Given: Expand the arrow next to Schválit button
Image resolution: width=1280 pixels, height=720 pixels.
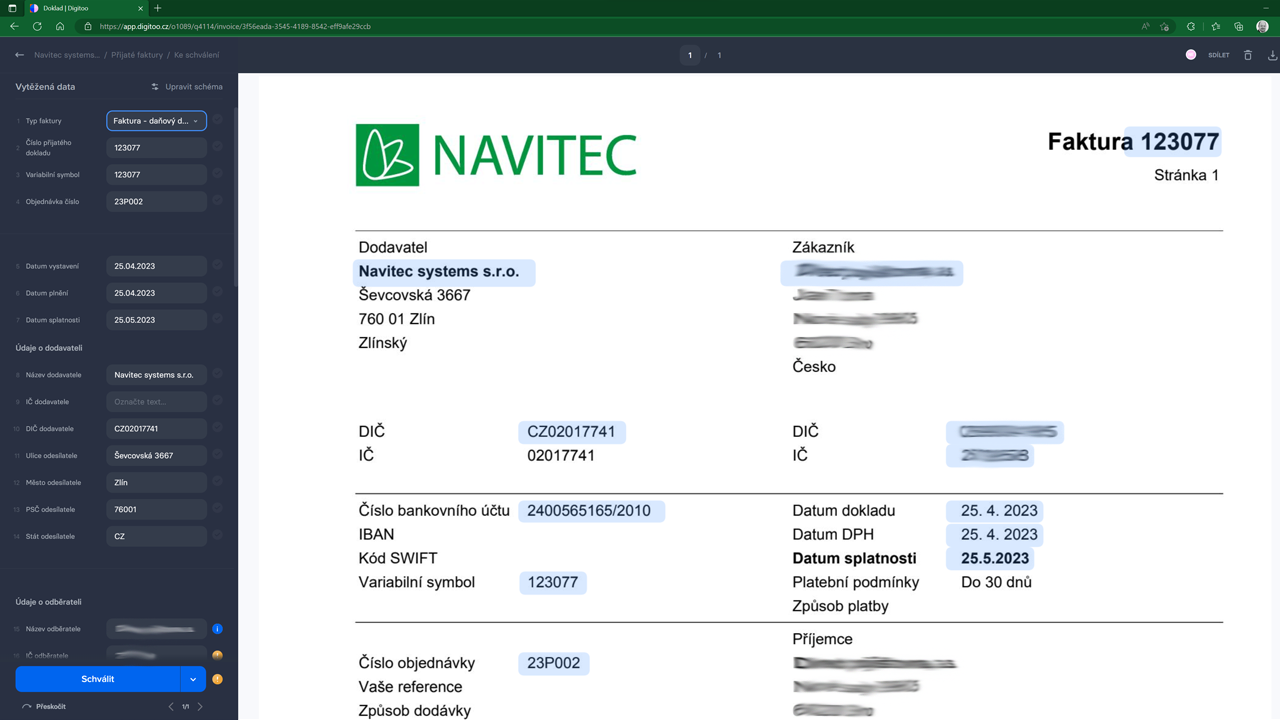Looking at the screenshot, I should (x=193, y=679).
